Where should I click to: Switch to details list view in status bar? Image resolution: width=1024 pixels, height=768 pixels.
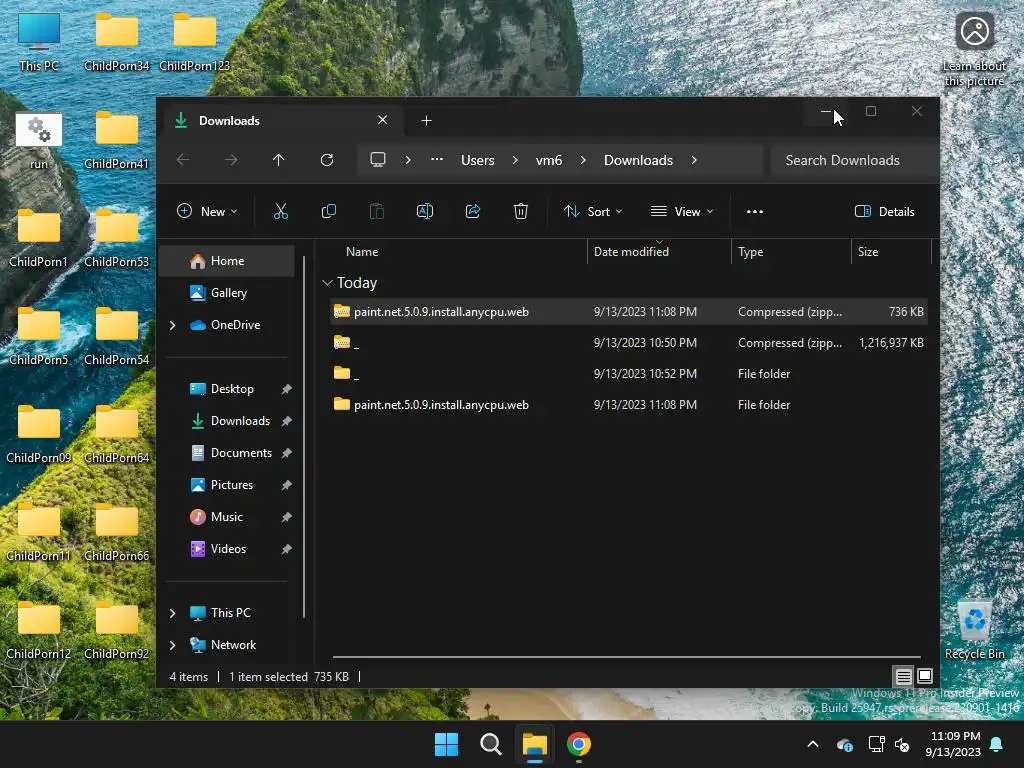point(903,677)
